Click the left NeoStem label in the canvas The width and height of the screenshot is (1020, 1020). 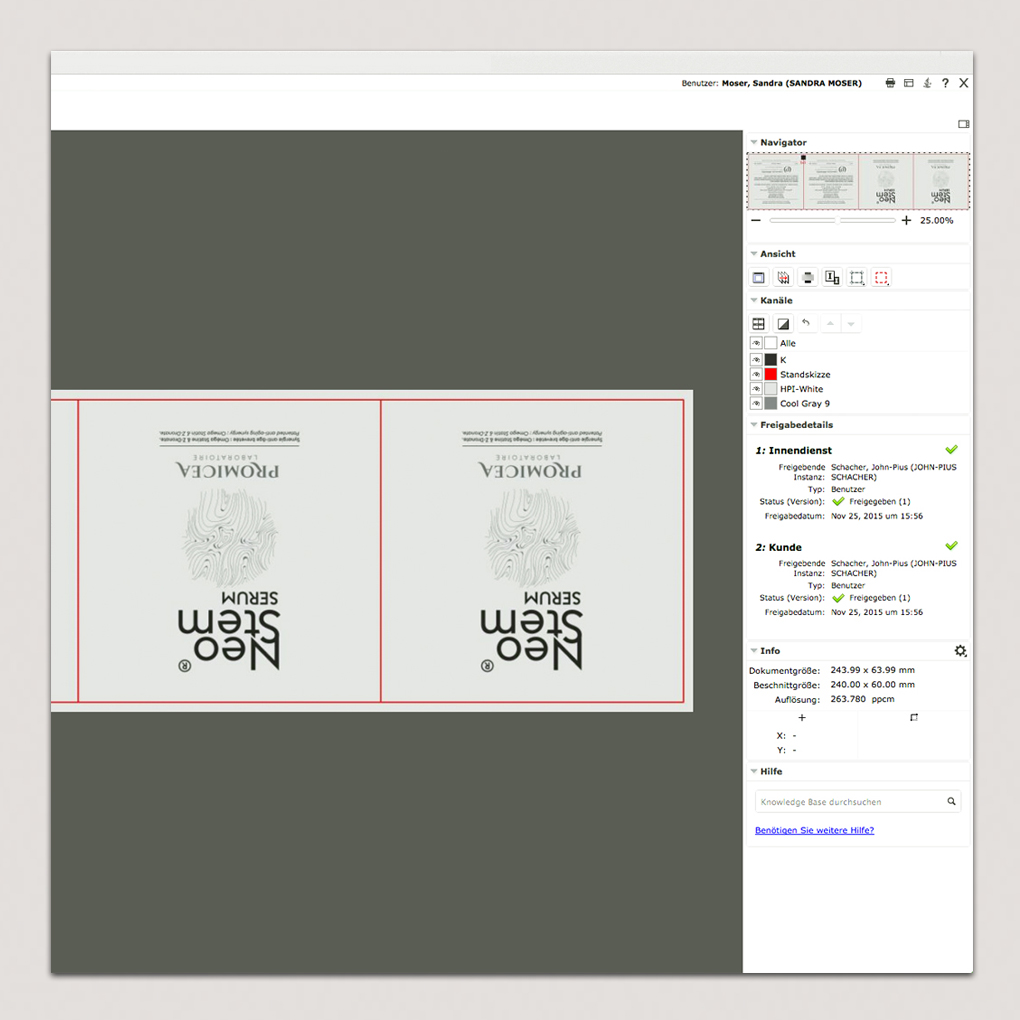[x=229, y=551]
